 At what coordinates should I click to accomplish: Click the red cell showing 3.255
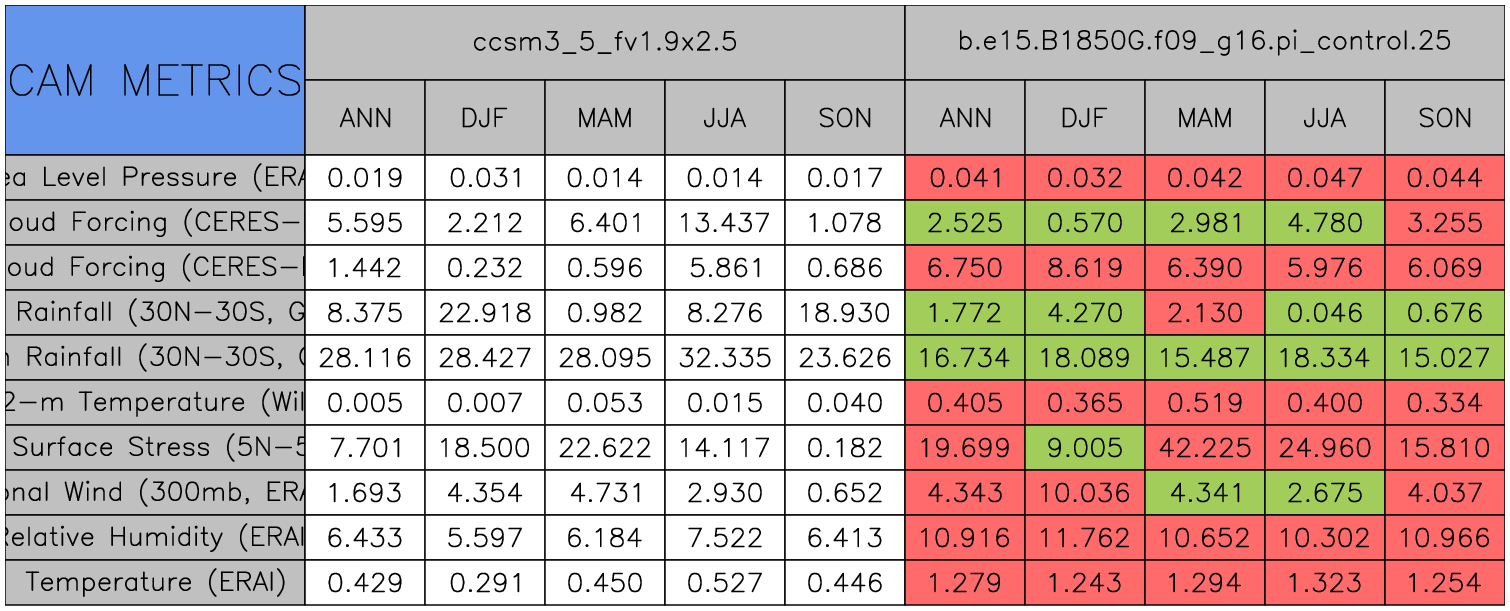pyautogui.click(x=1445, y=222)
